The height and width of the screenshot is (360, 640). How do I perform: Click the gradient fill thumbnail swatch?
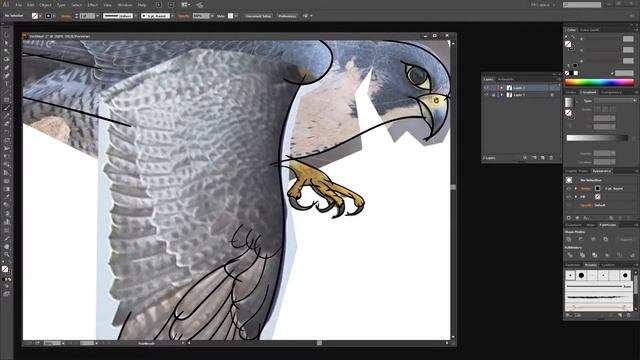[x=569, y=102]
